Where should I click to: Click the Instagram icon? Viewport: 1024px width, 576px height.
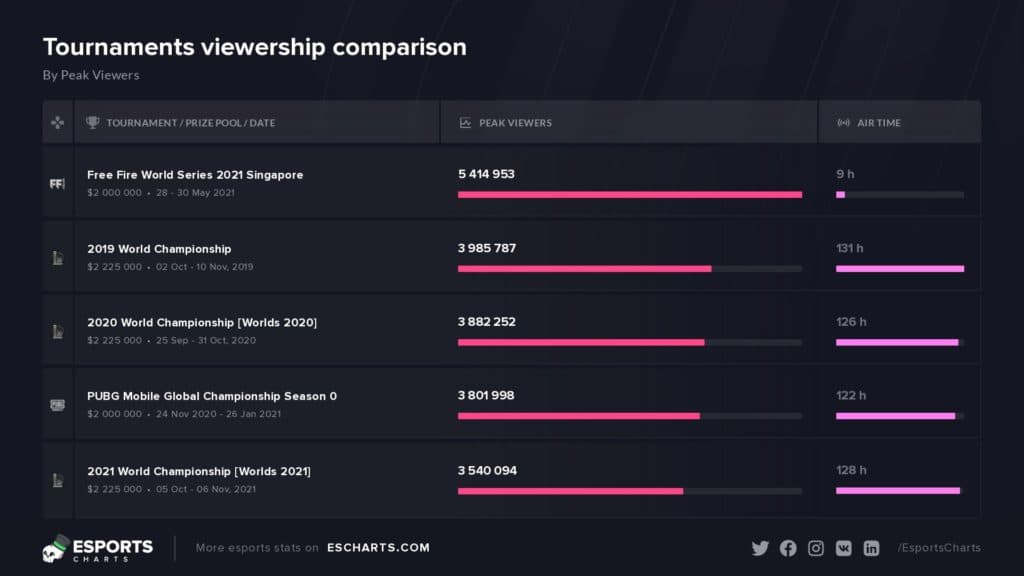click(816, 548)
